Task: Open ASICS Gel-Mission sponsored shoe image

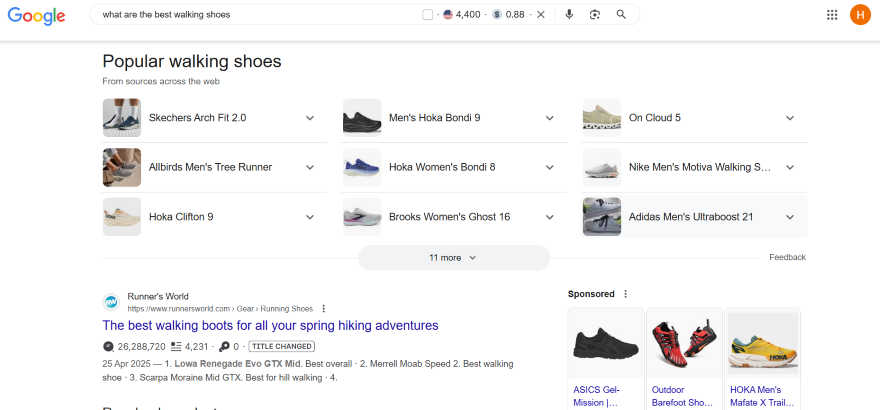Action: (x=606, y=343)
